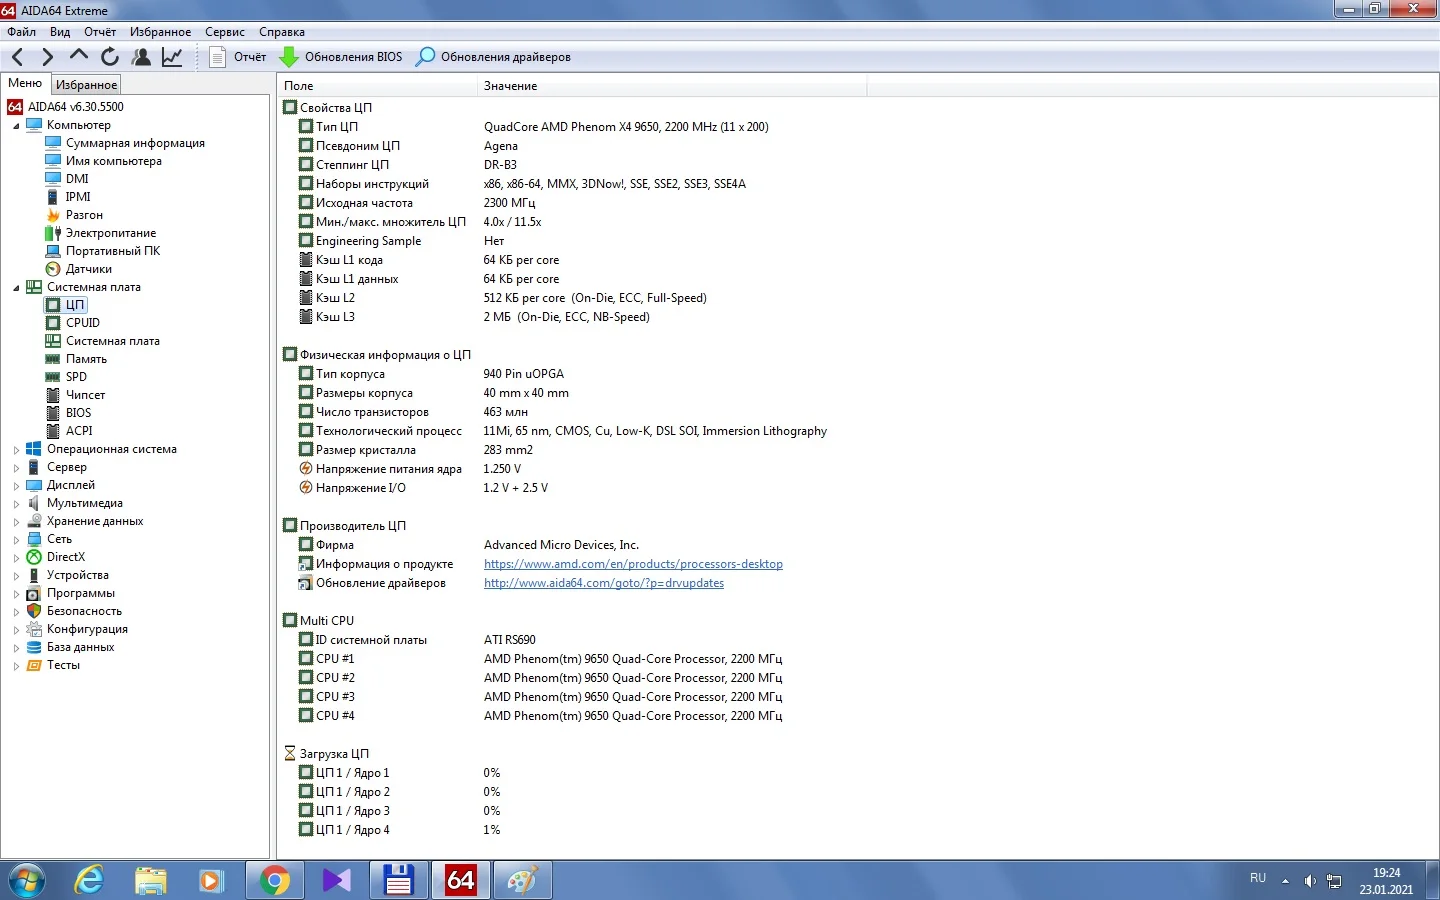Viewport: 1440px width, 900px height.
Task: Open the DMI tree item
Action: pyautogui.click(x=77, y=179)
